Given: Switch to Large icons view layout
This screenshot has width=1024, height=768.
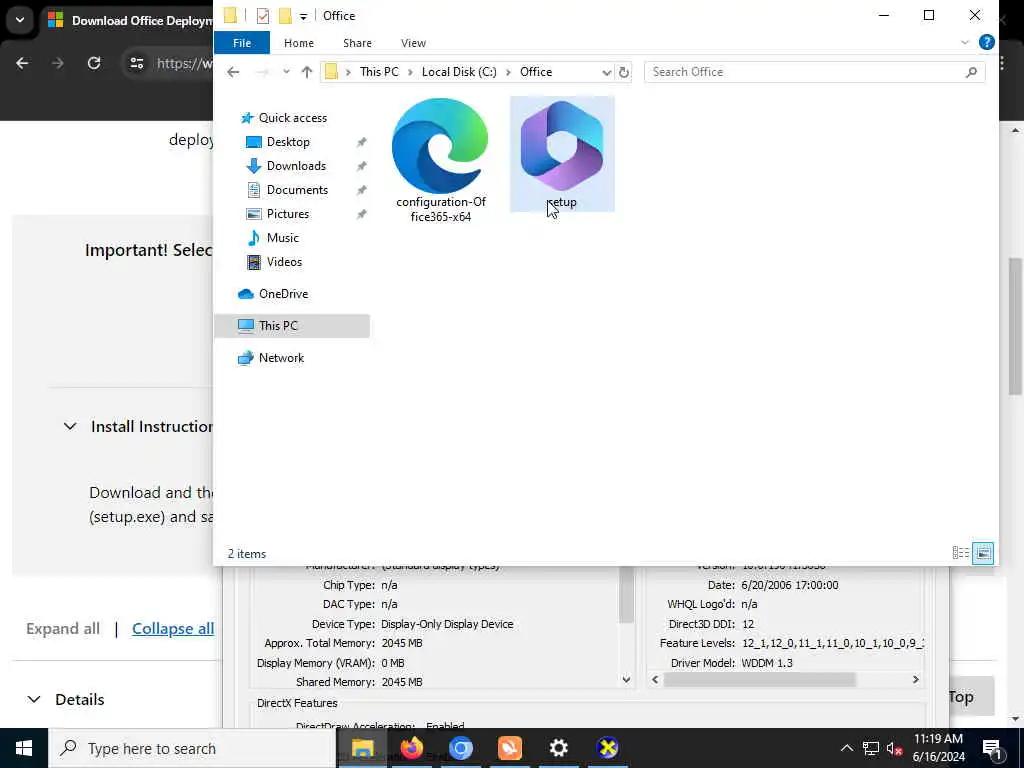Looking at the screenshot, I should [983, 553].
